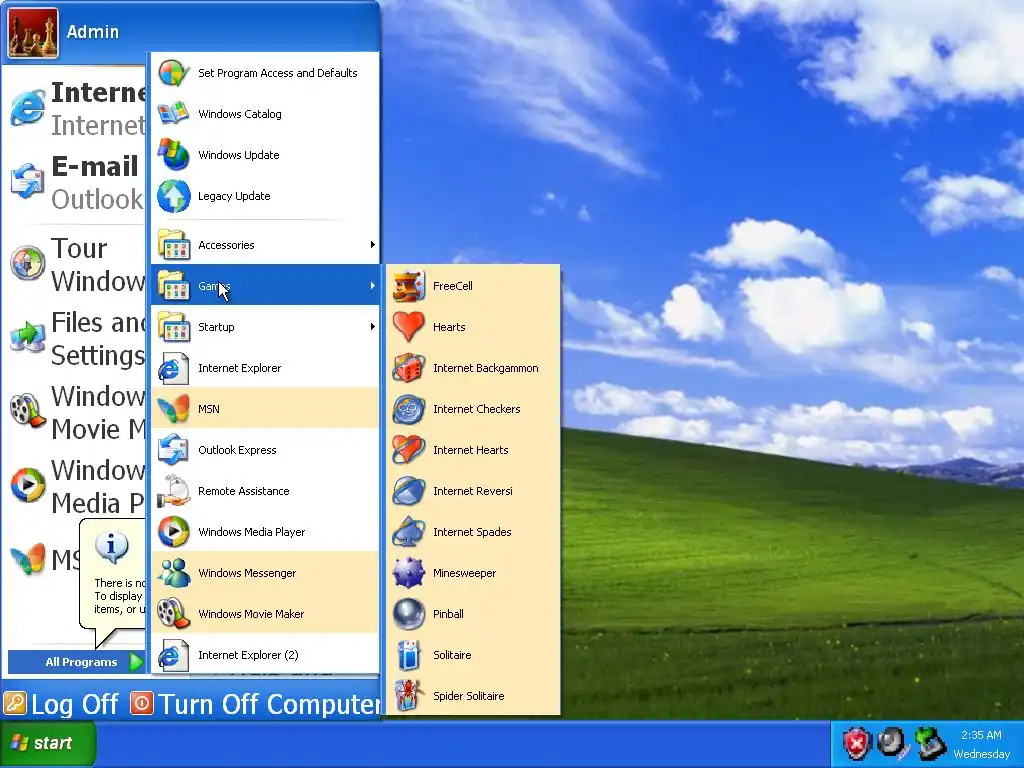
Task: Click the speaker volume tray icon
Action: coord(891,743)
